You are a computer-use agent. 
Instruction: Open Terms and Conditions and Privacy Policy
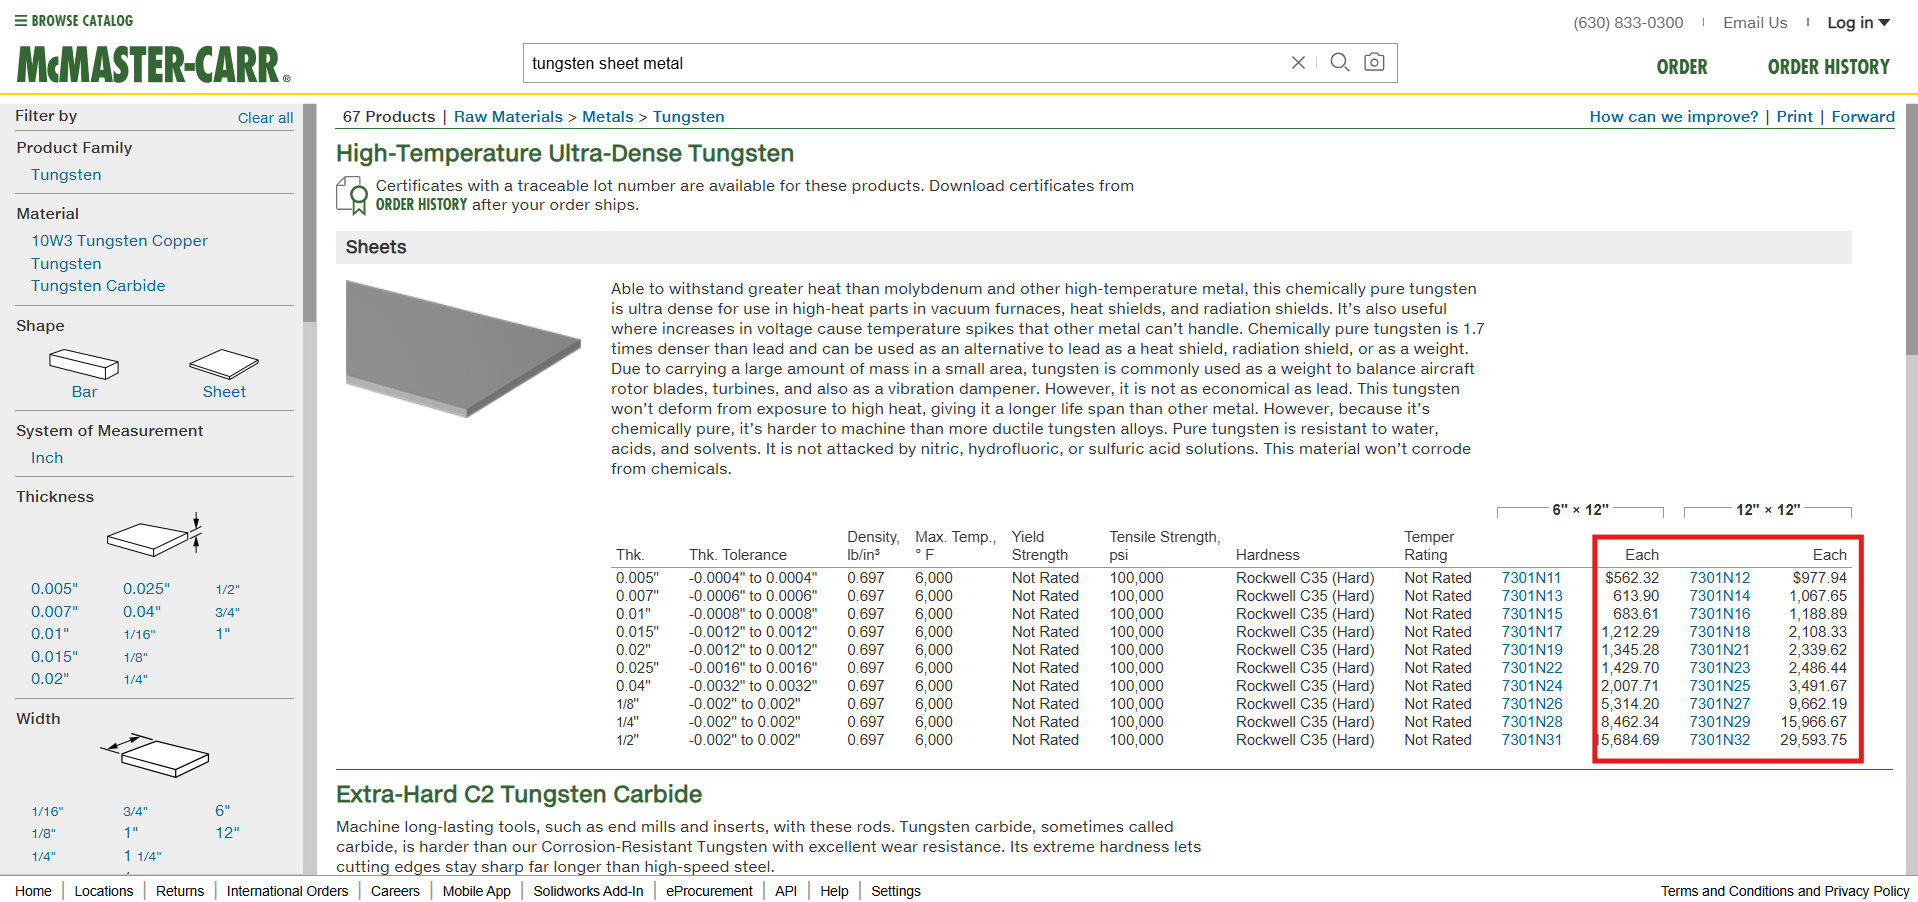coord(1785,891)
